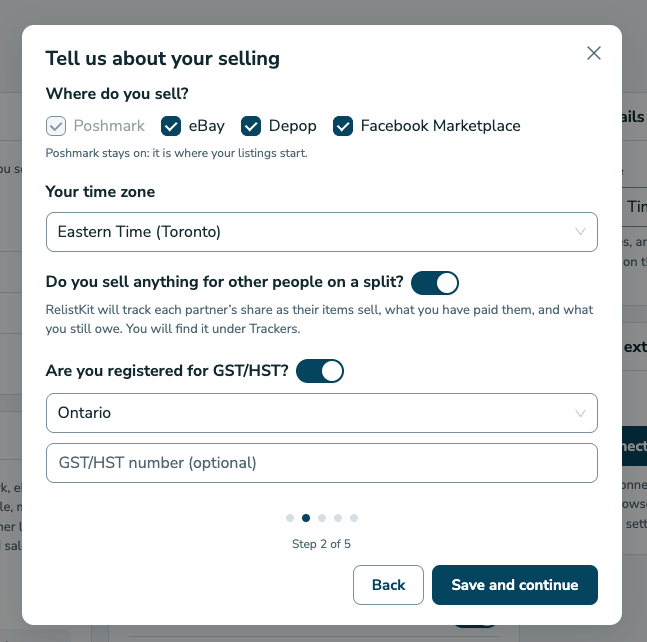Screen dimensions: 647x642
Task: Uncheck the eBay checkbox
Action: tap(171, 126)
